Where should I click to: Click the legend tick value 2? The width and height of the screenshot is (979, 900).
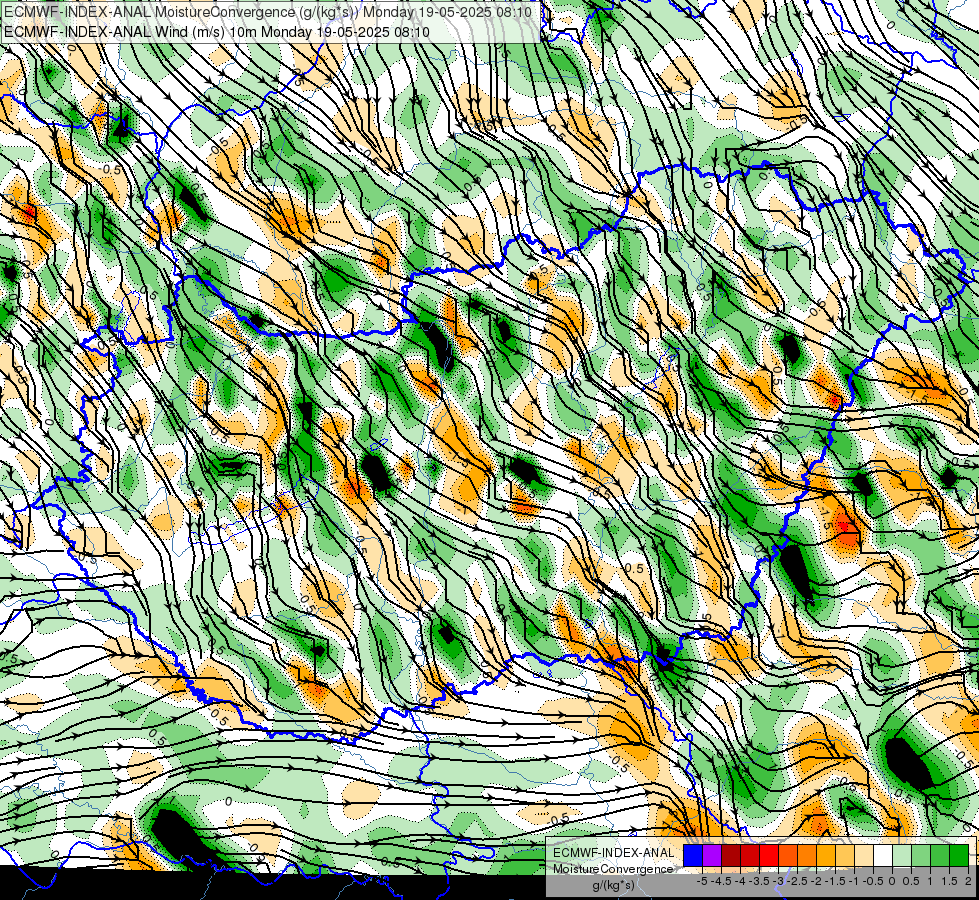tap(968, 881)
